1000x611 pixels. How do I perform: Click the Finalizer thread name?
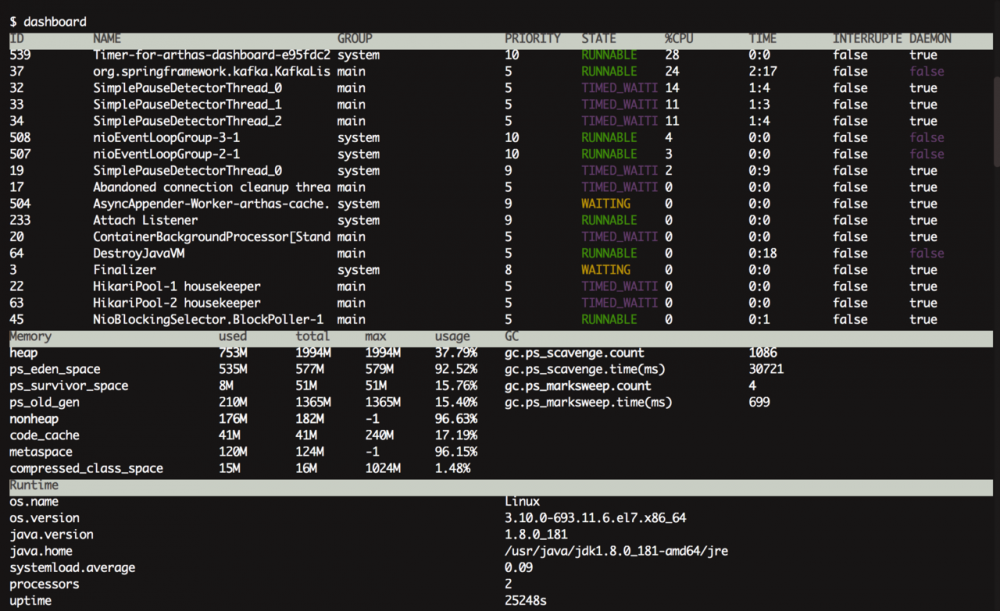[124, 270]
